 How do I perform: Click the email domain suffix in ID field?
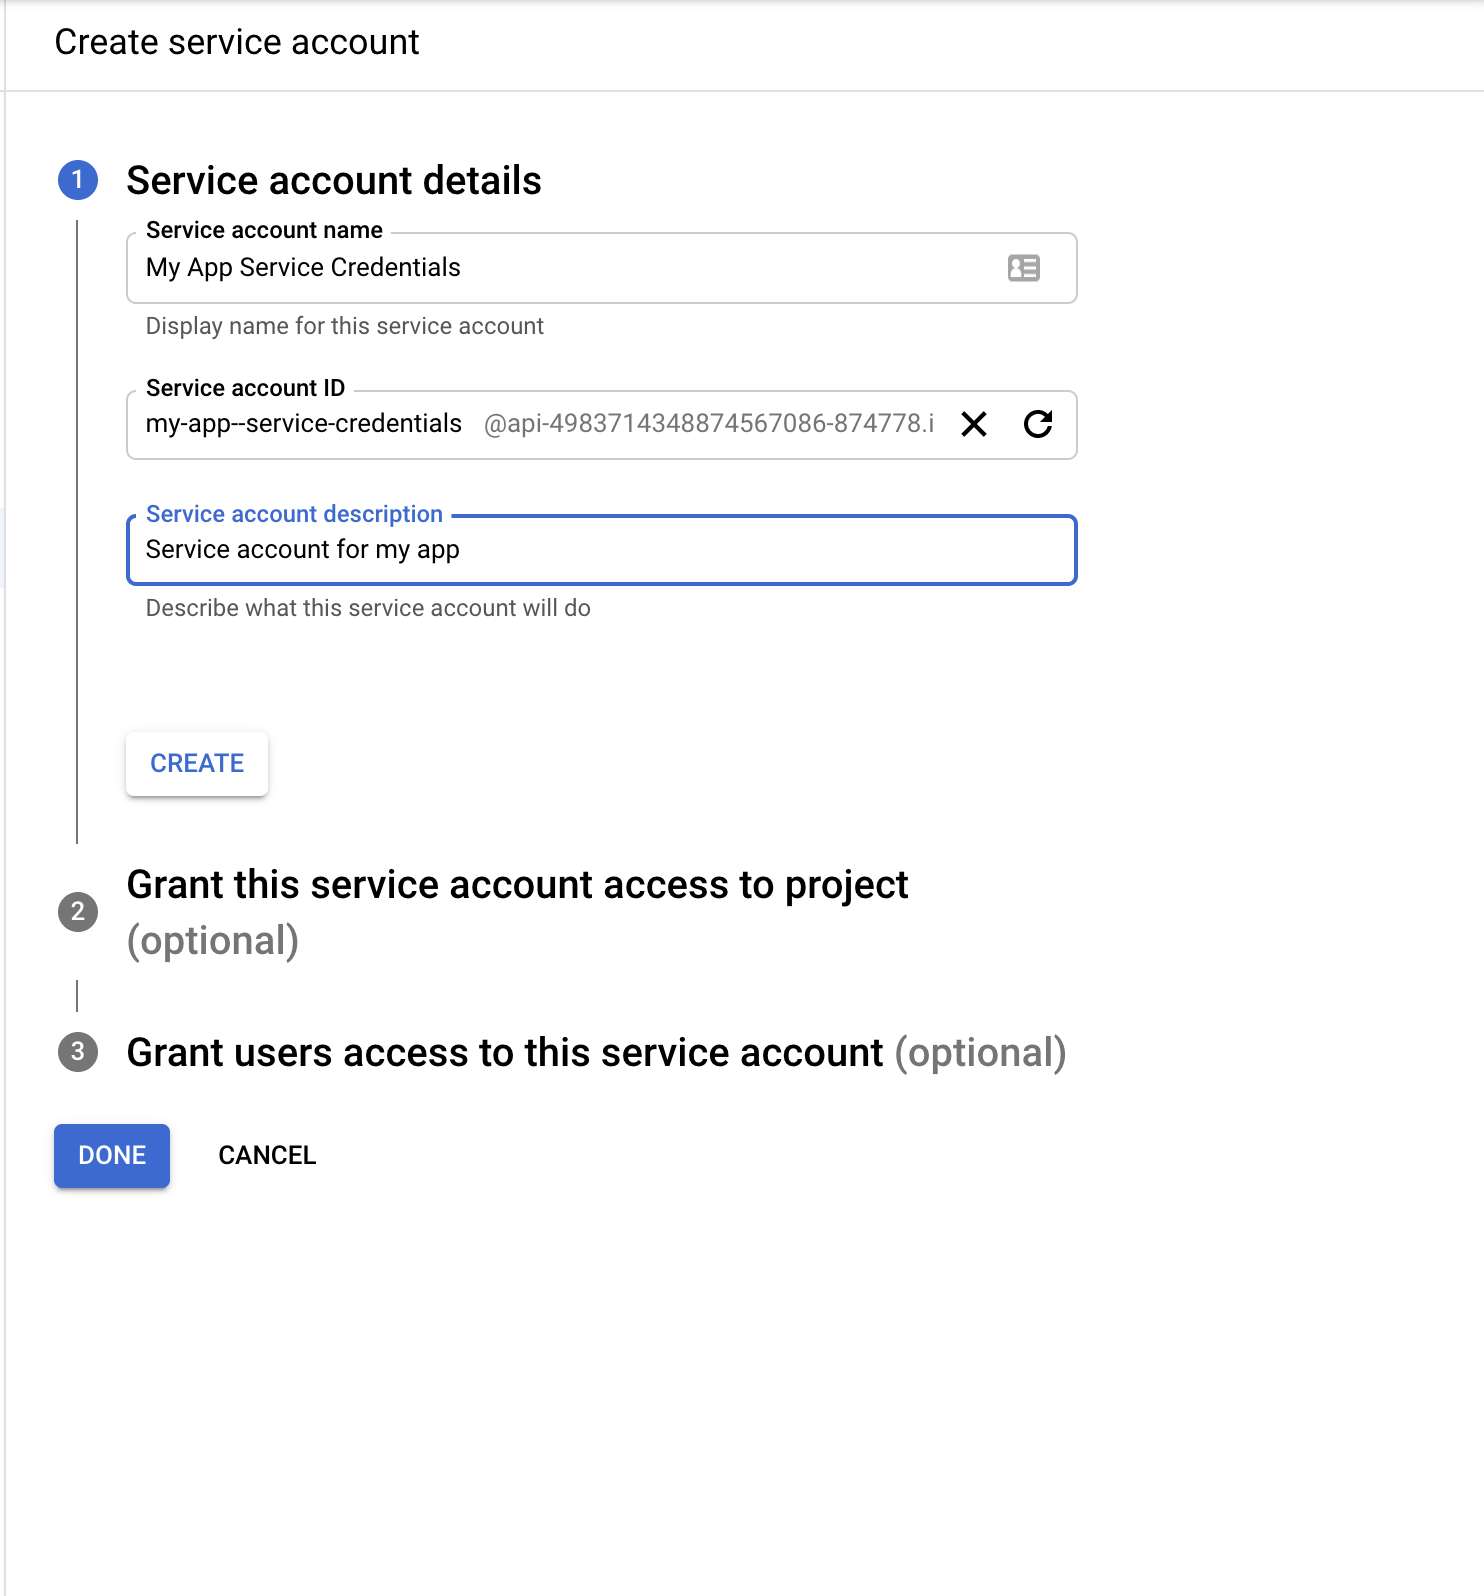(709, 424)
